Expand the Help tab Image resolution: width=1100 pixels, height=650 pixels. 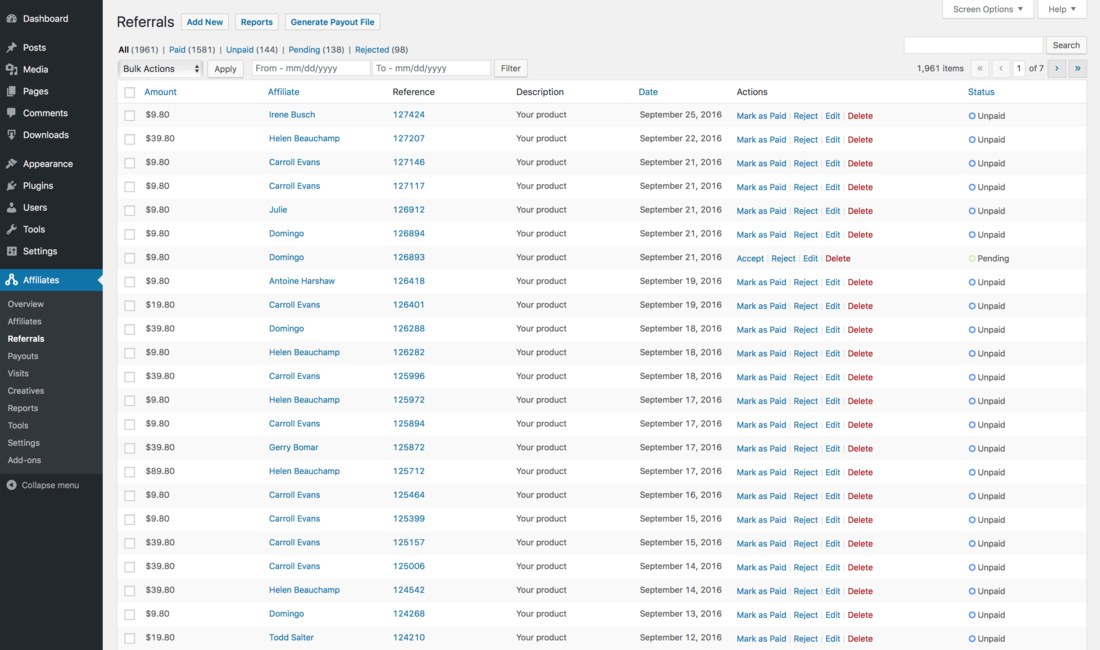[x=1062, y=9]
